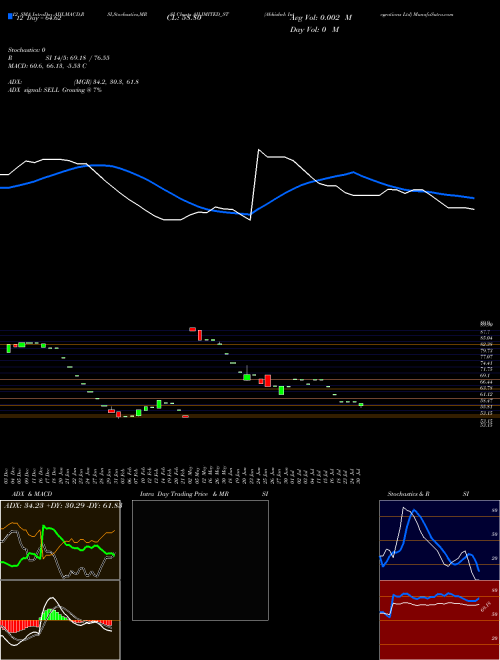500x660 pixels.
Task: Click the 61.12 price axis label
Action: coord(486,394)
